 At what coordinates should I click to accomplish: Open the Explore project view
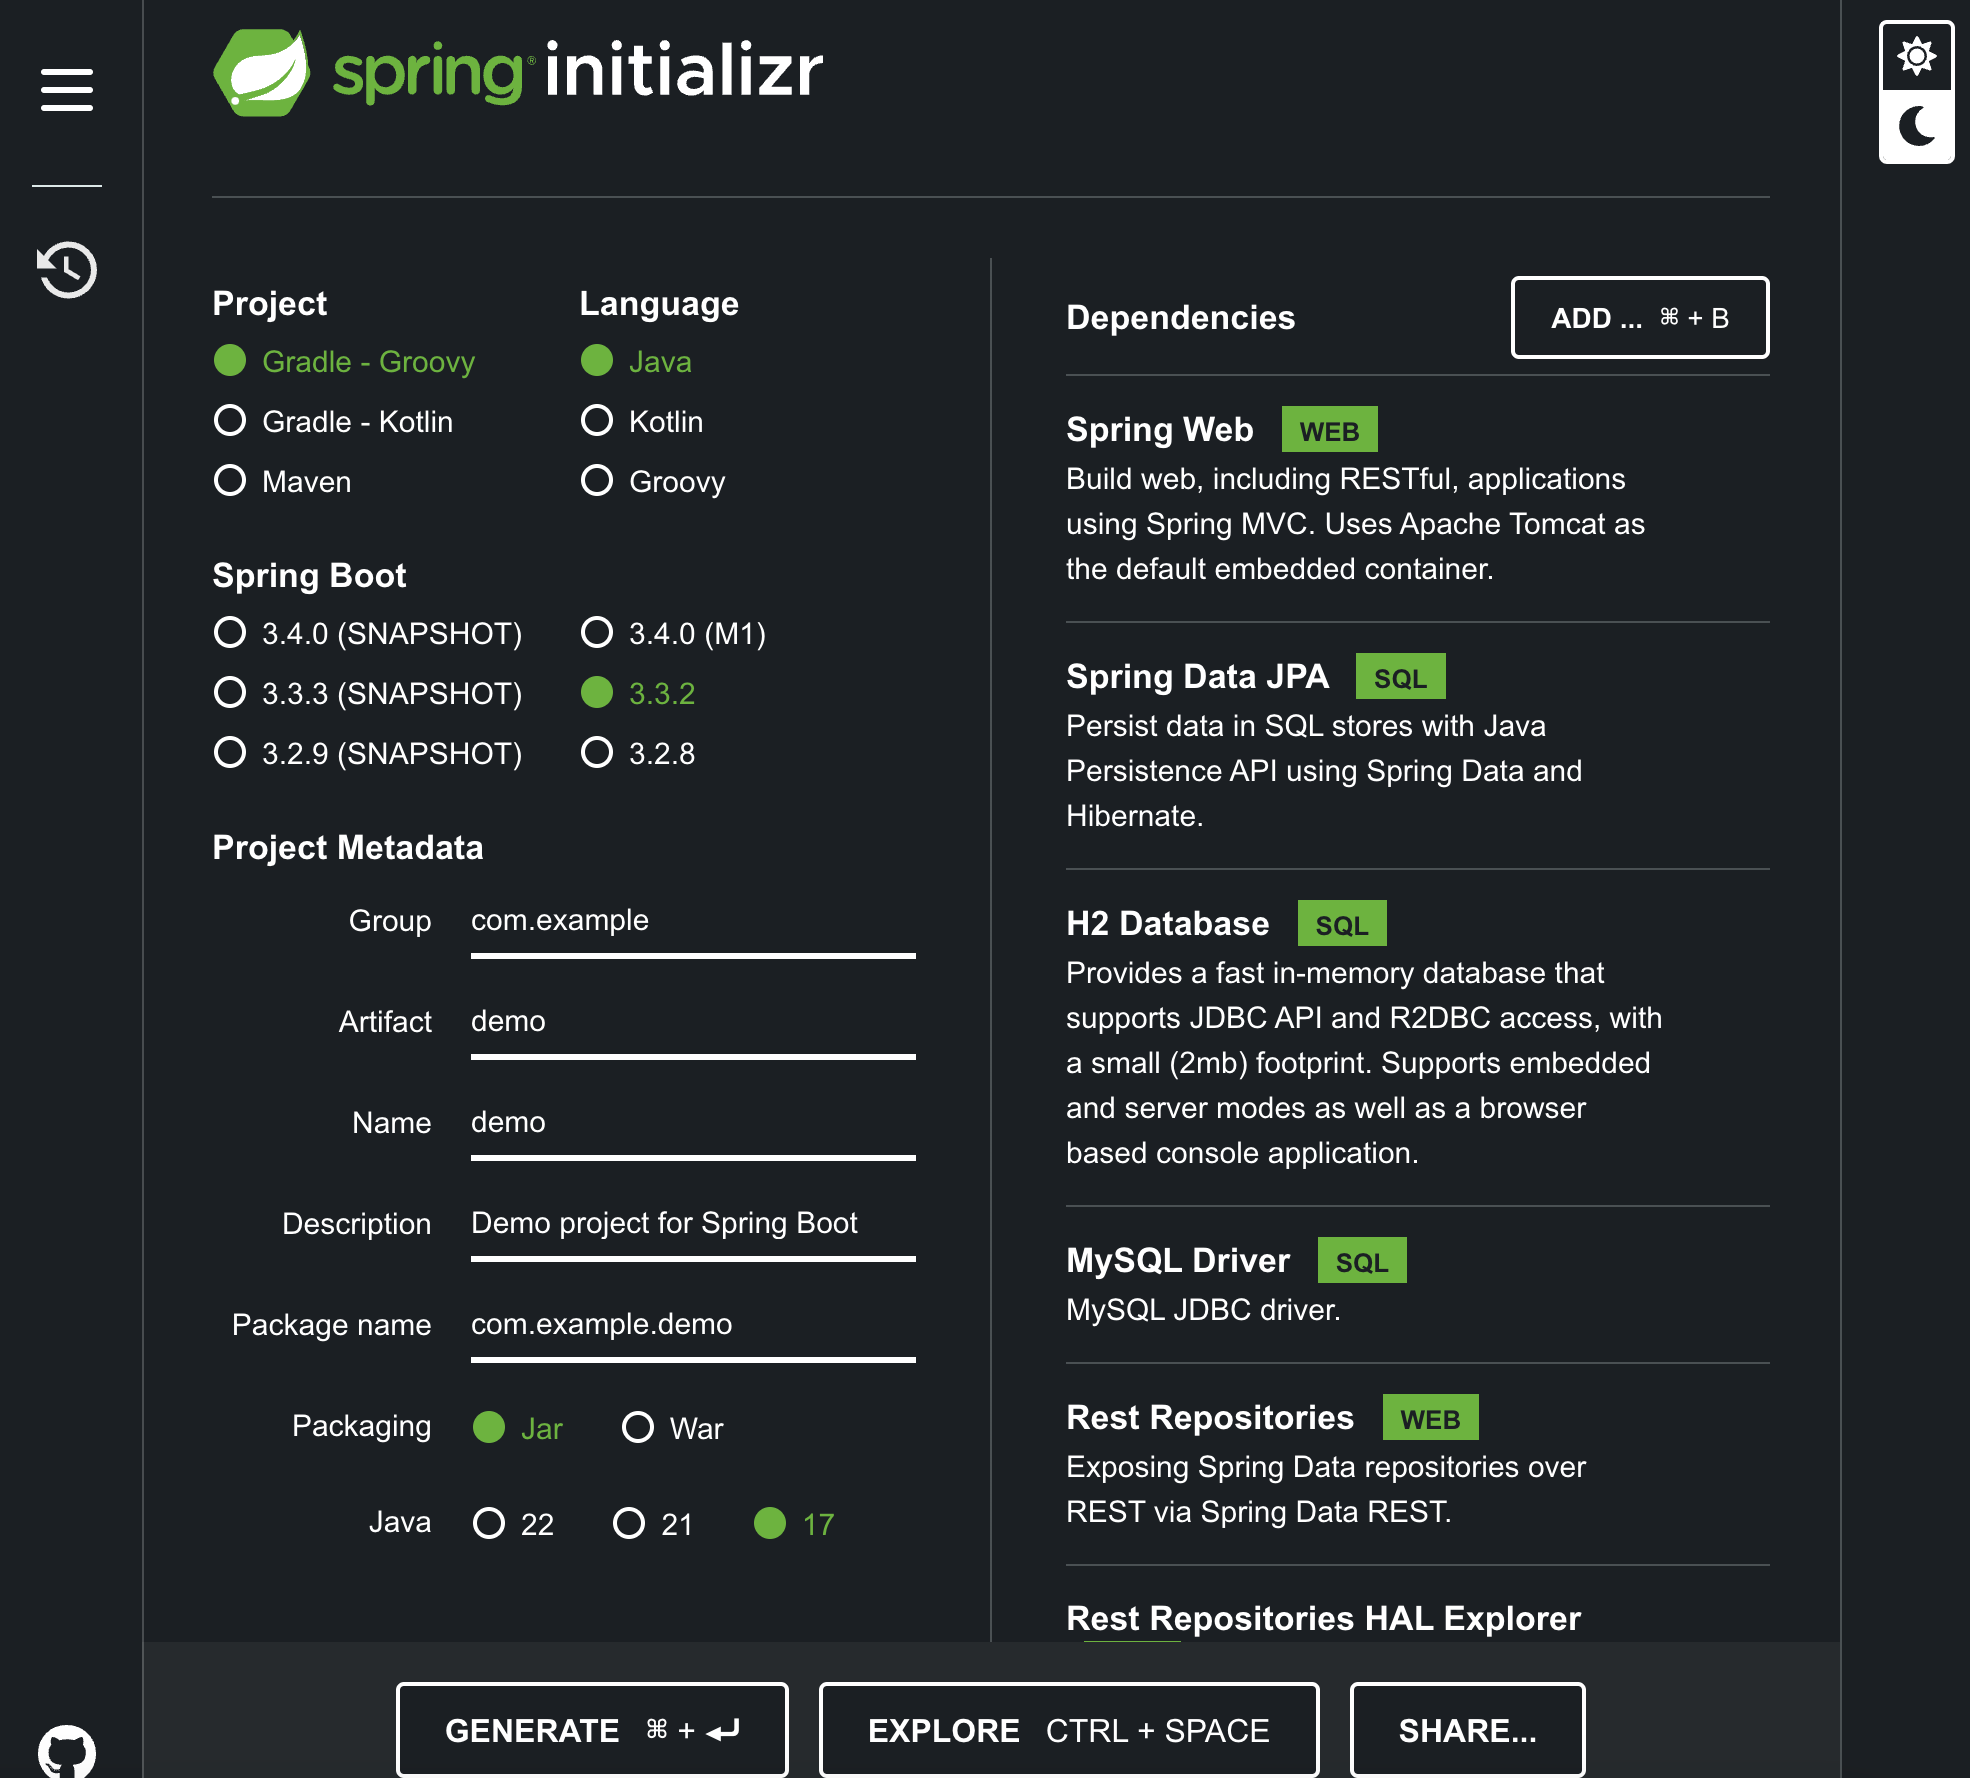click(1068, 1729)
